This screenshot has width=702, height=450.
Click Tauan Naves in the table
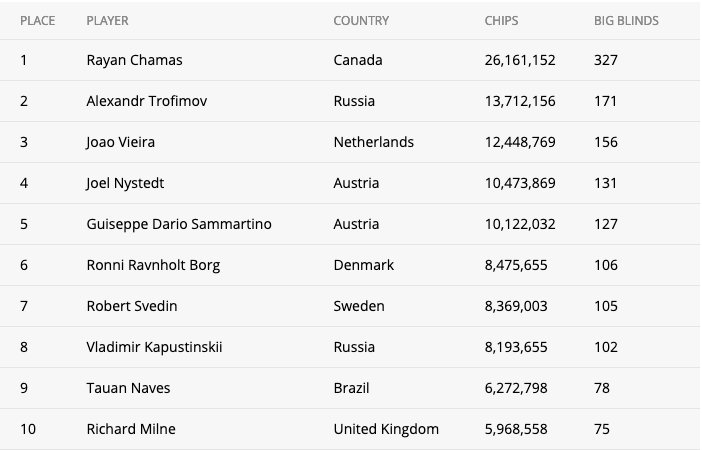coord(128,388)
